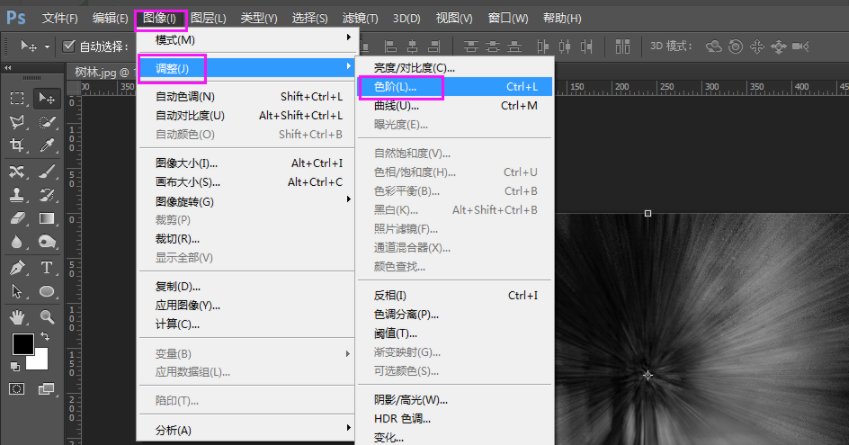Choose 画布大小(S)... command
Image resolution: width=849 pixels, height=445 pixels.
click(x=246, y=182)
